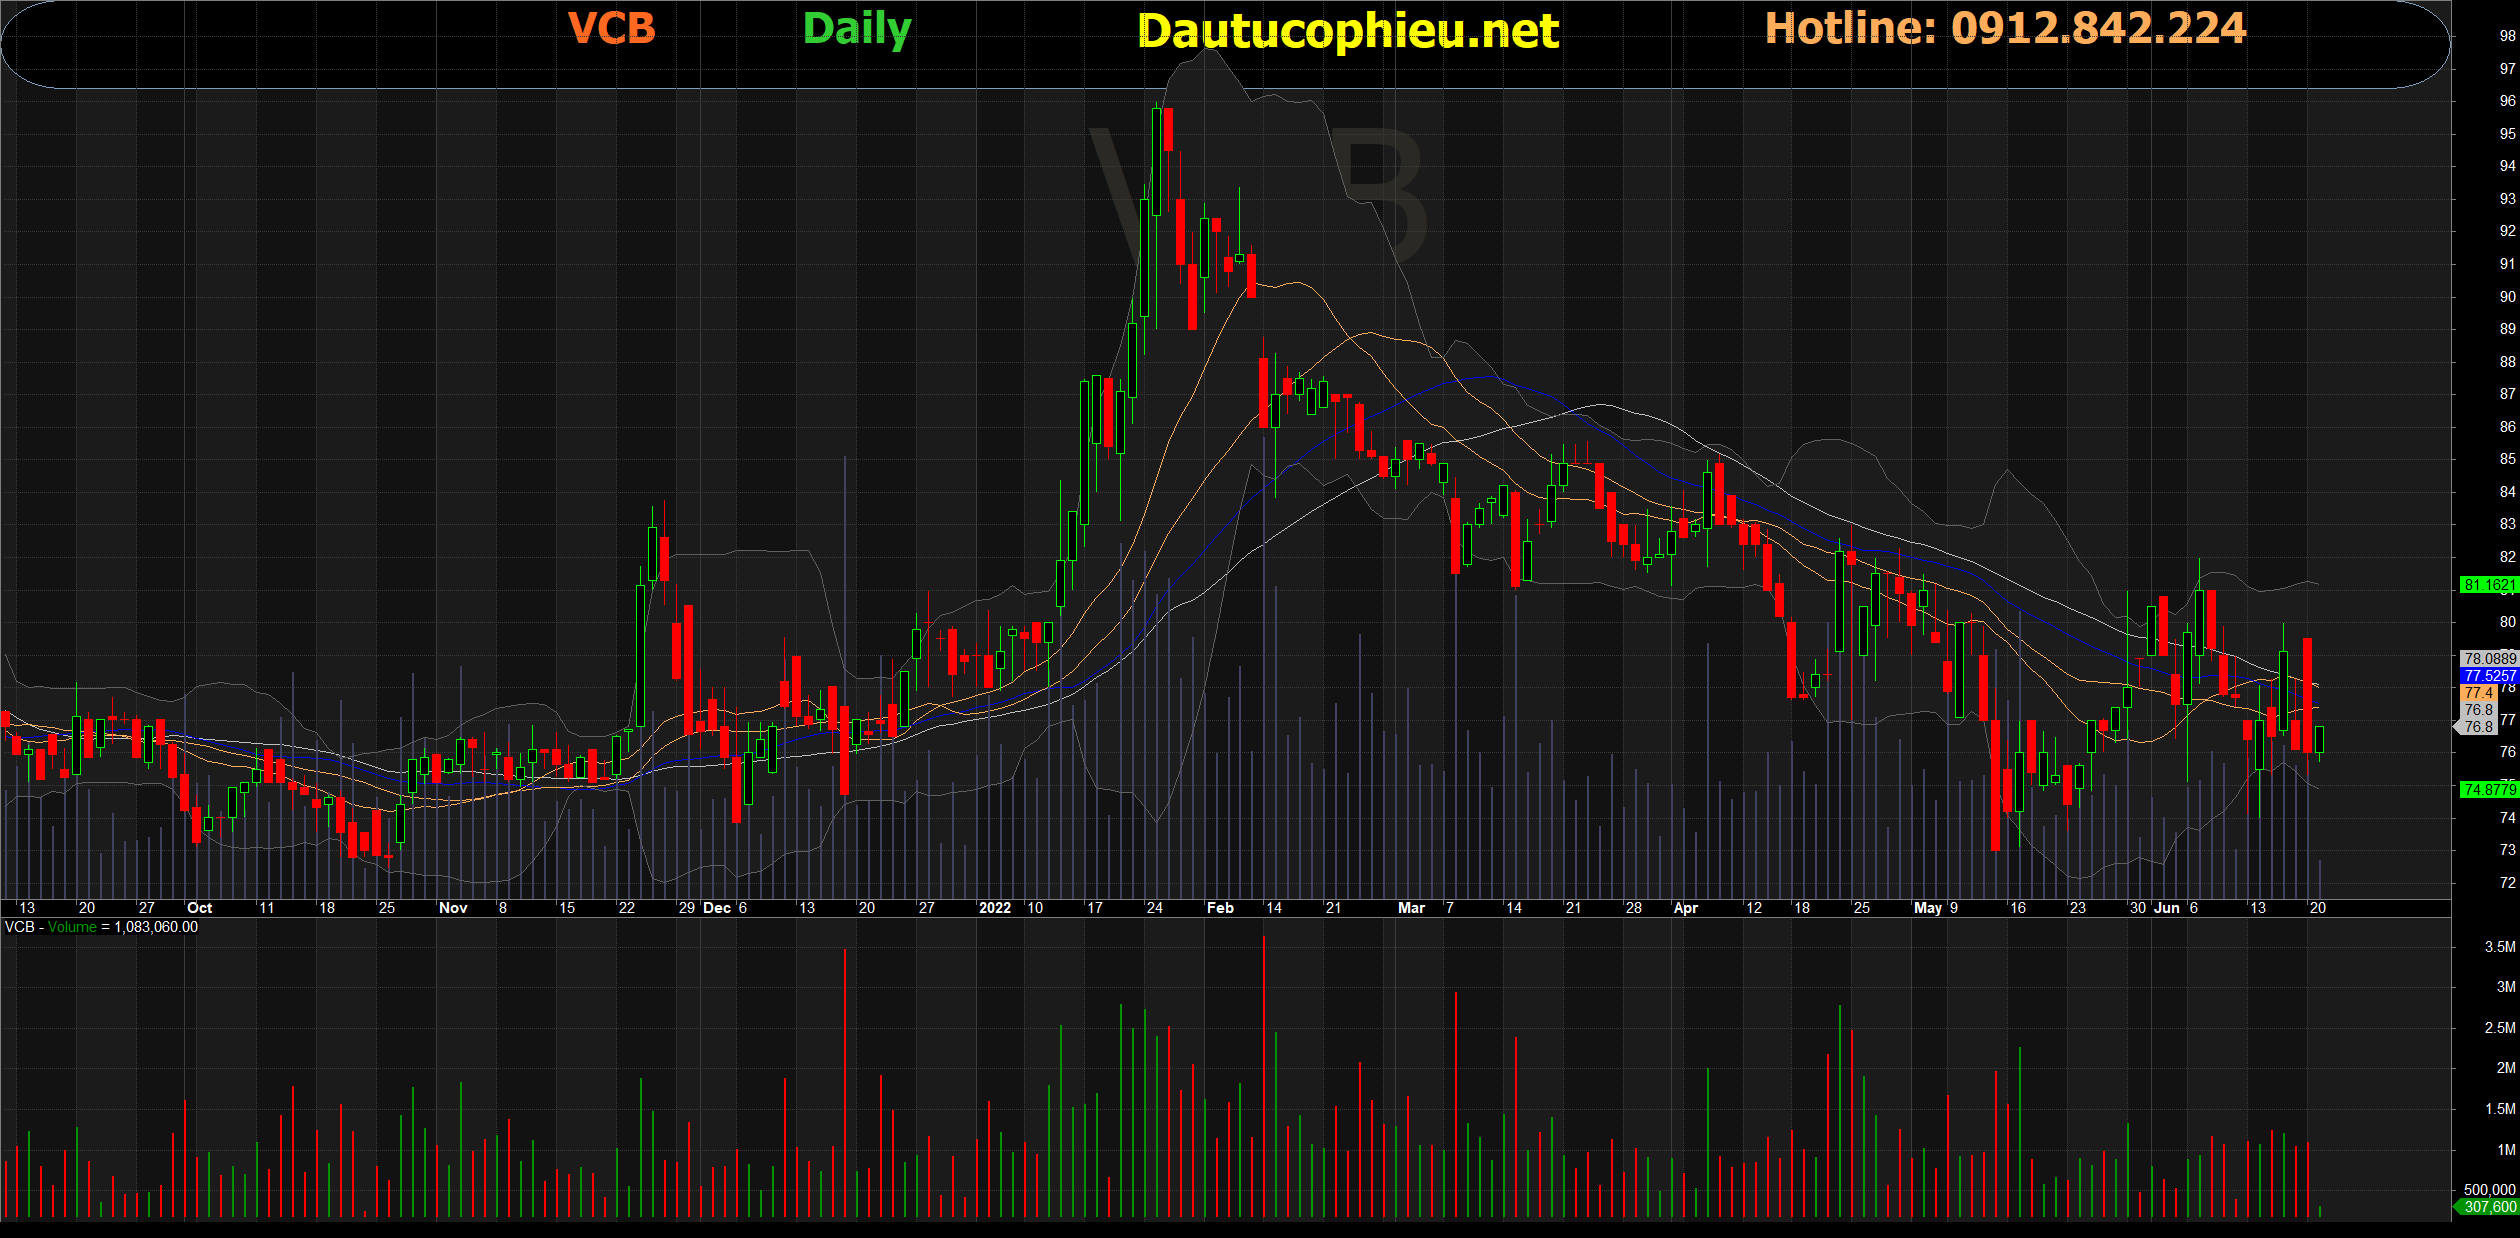Screen dimensions: 2520x1238
Task: Click the orange 77.4 price tag
Action: click(x=2478, y=692)
